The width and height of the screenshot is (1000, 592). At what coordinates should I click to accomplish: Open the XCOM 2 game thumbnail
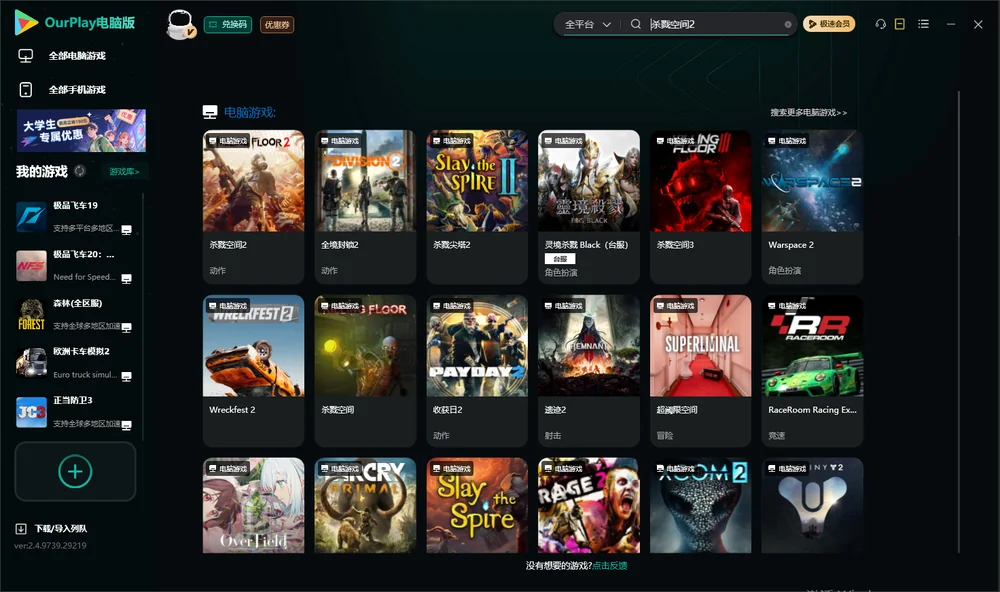click(x=700, y=505)
